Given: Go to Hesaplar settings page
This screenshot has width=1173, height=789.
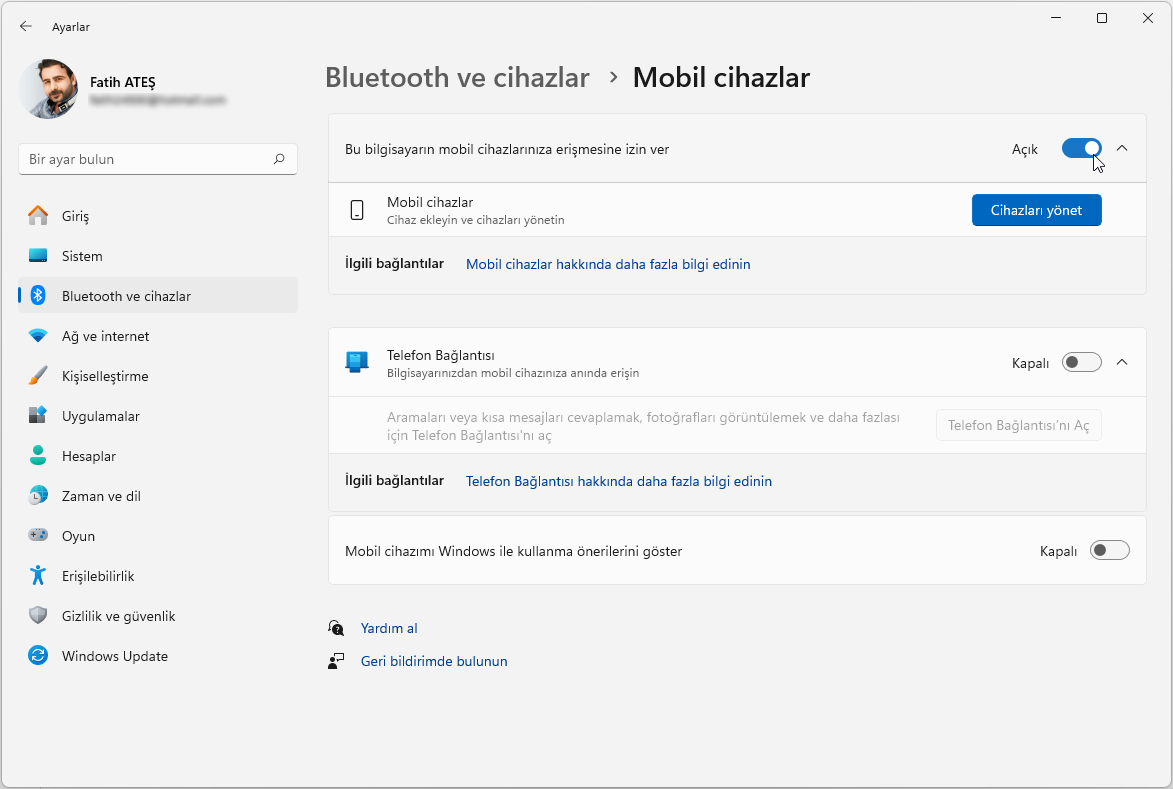Looking at the screenshot, I should click(x=89, y=456).
